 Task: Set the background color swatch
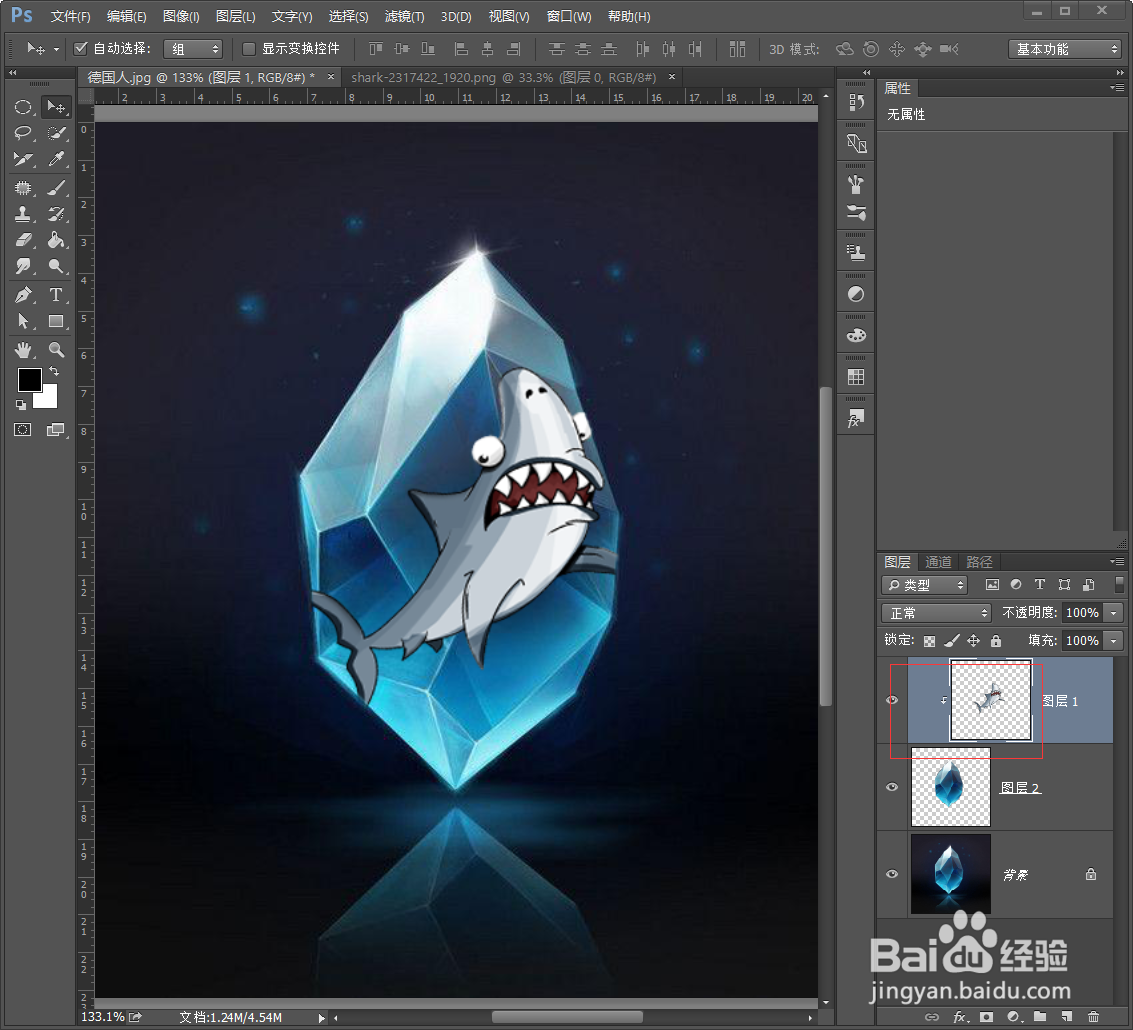click(49, 400)
